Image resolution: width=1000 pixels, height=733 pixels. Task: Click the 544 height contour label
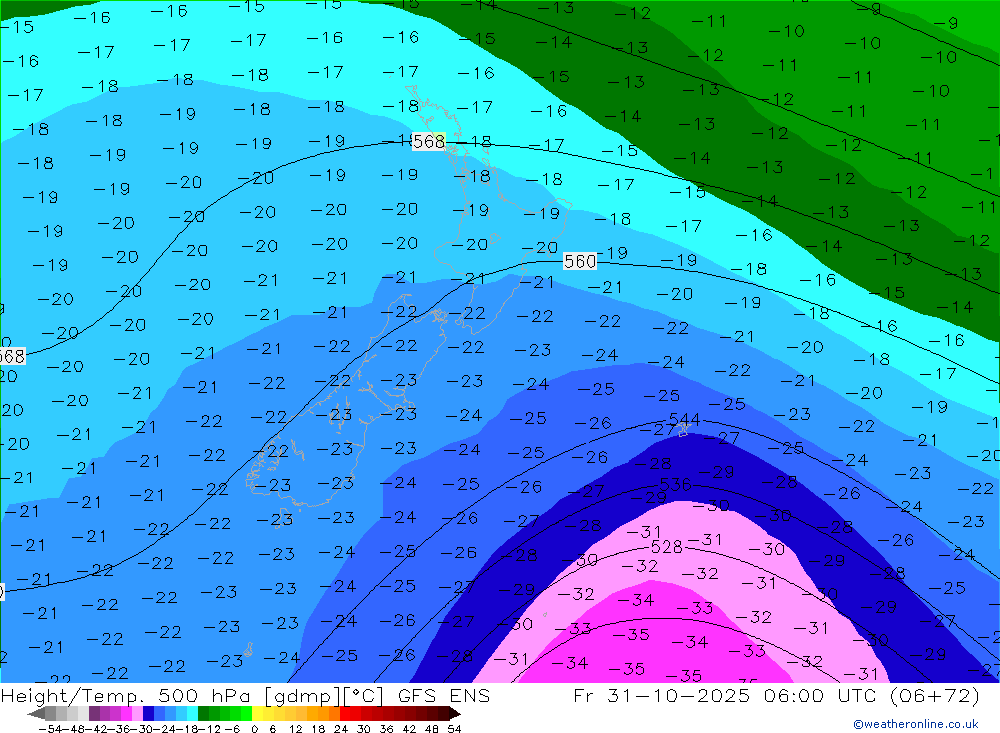click(684, 420)
